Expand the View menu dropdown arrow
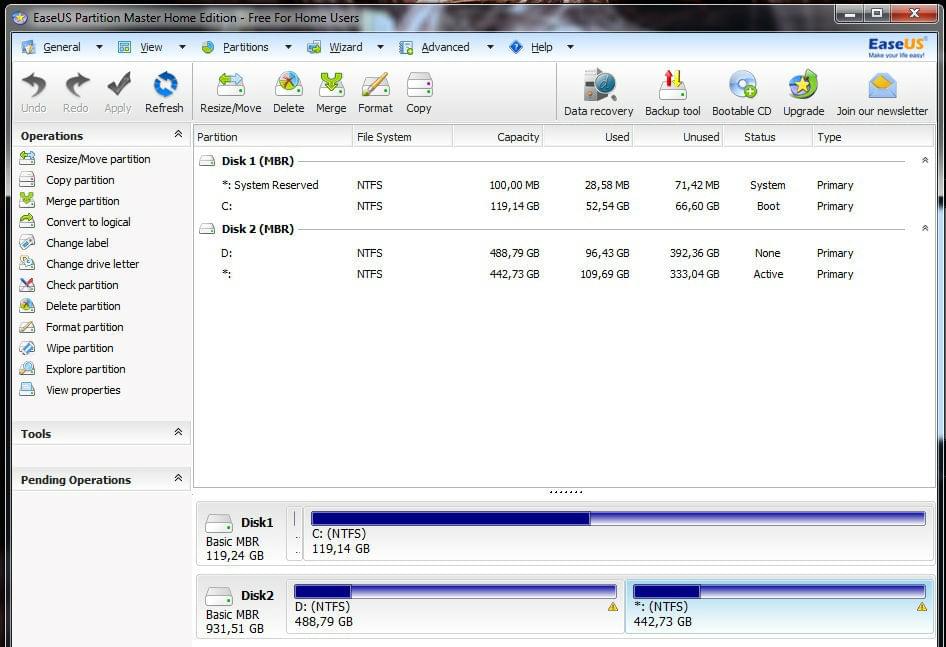 [182, 47]
